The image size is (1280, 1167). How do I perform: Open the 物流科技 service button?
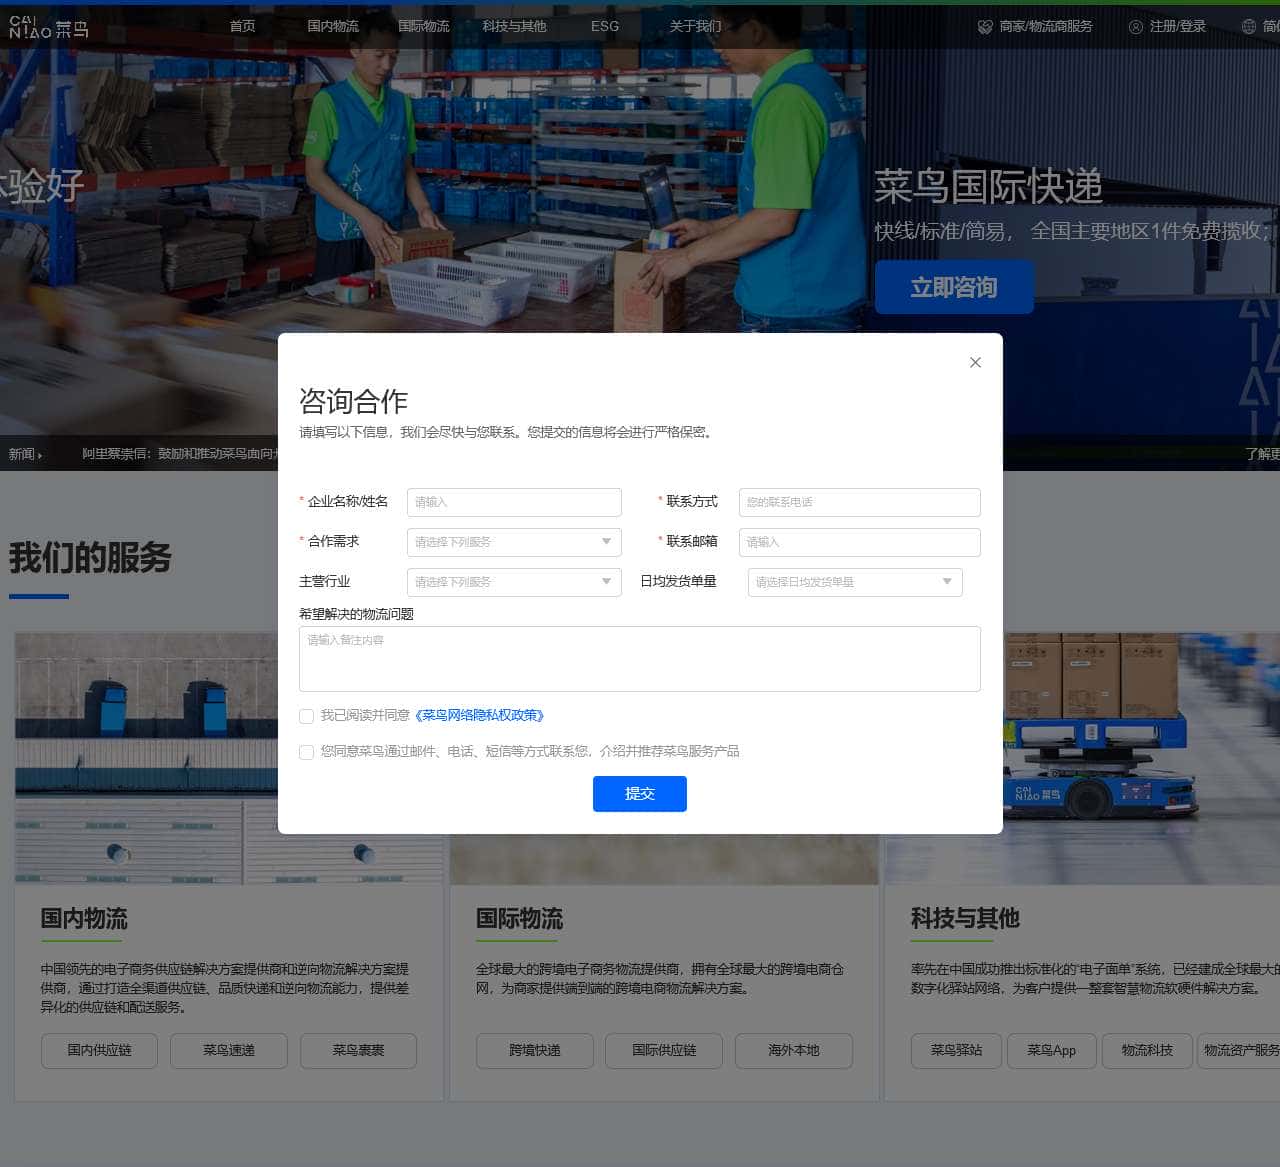[x=1147, y=1051]
